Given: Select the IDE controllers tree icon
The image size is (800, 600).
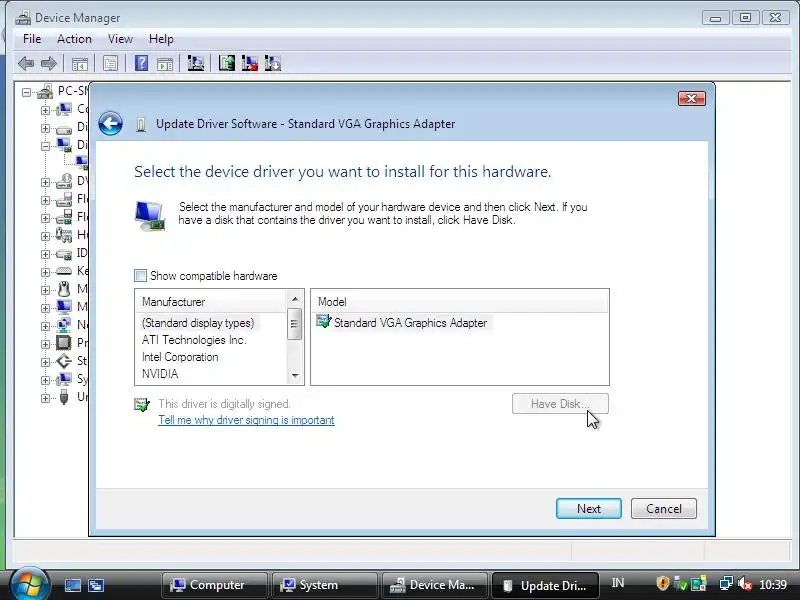Looking at the screenshot, I should [64, 254].
